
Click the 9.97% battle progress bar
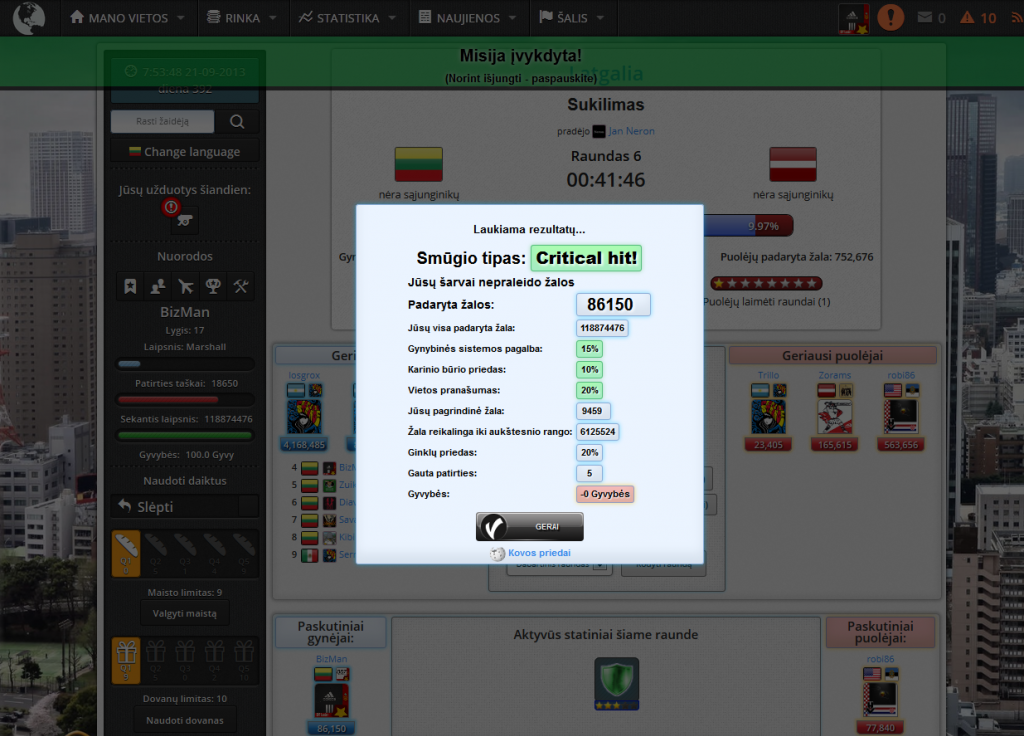[748, 226]
